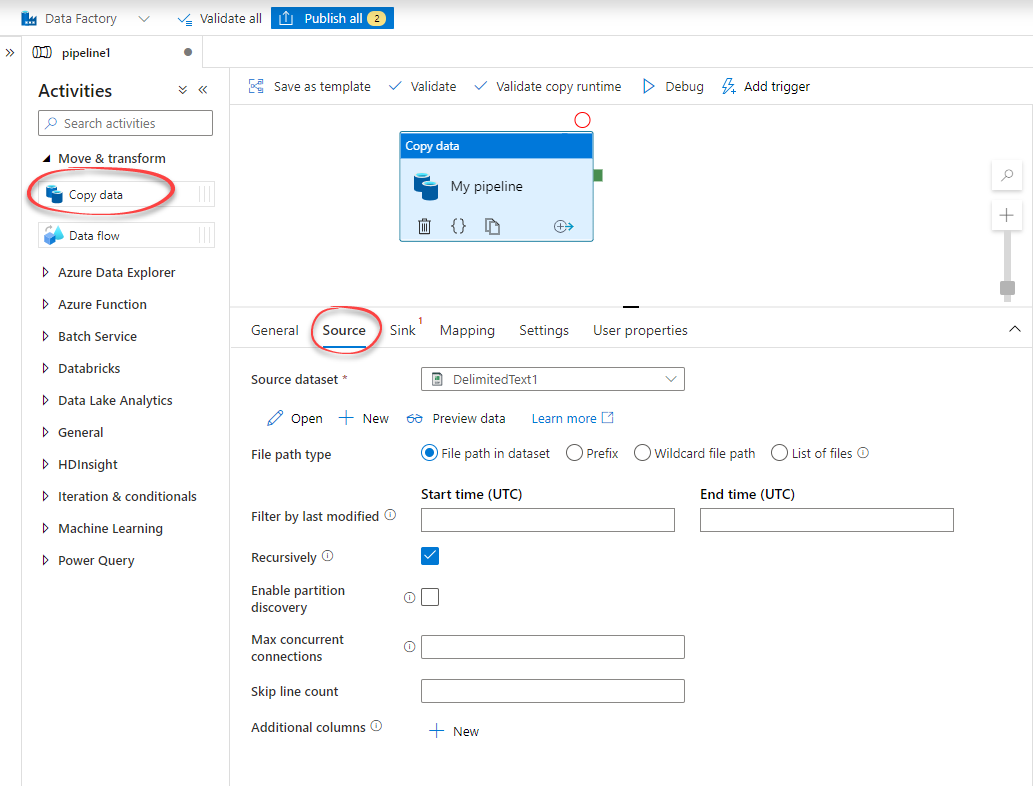Enable partition discovery checkbox
1033x786 pixels.
pos(430,597)
